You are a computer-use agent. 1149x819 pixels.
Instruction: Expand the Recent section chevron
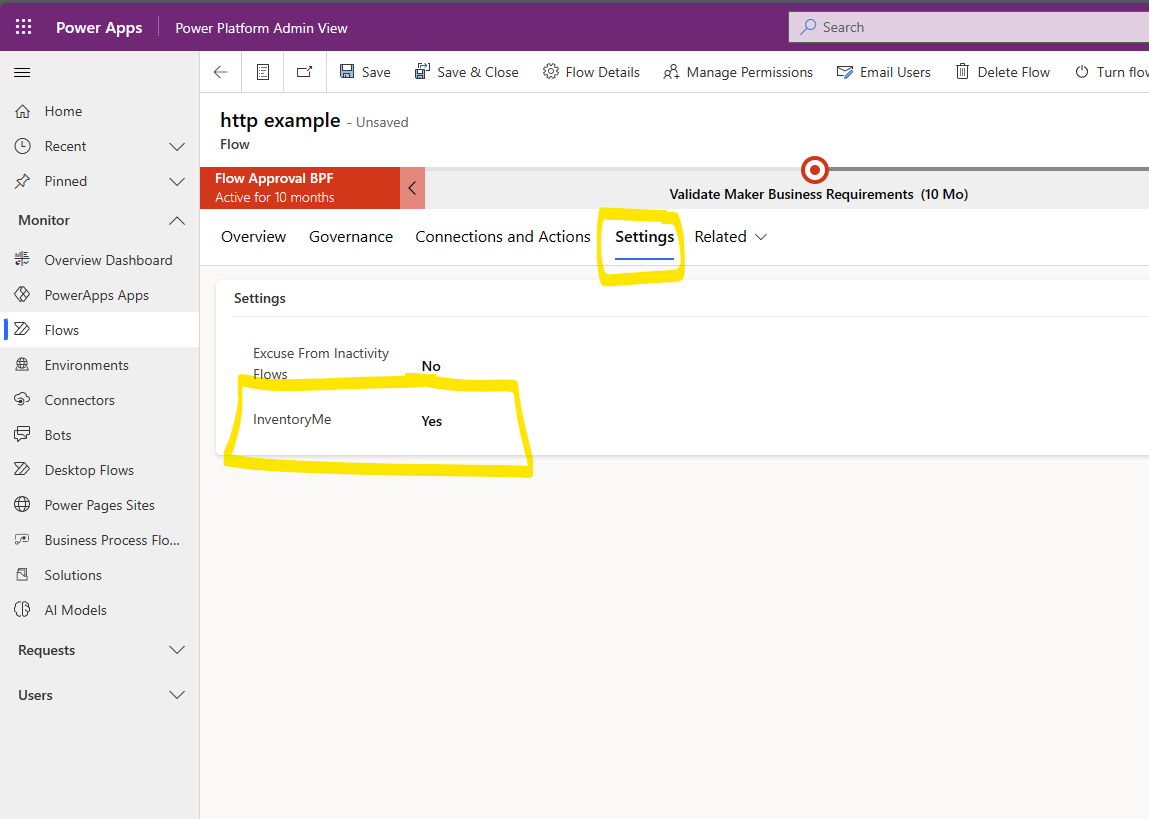(x=177, y=147)
